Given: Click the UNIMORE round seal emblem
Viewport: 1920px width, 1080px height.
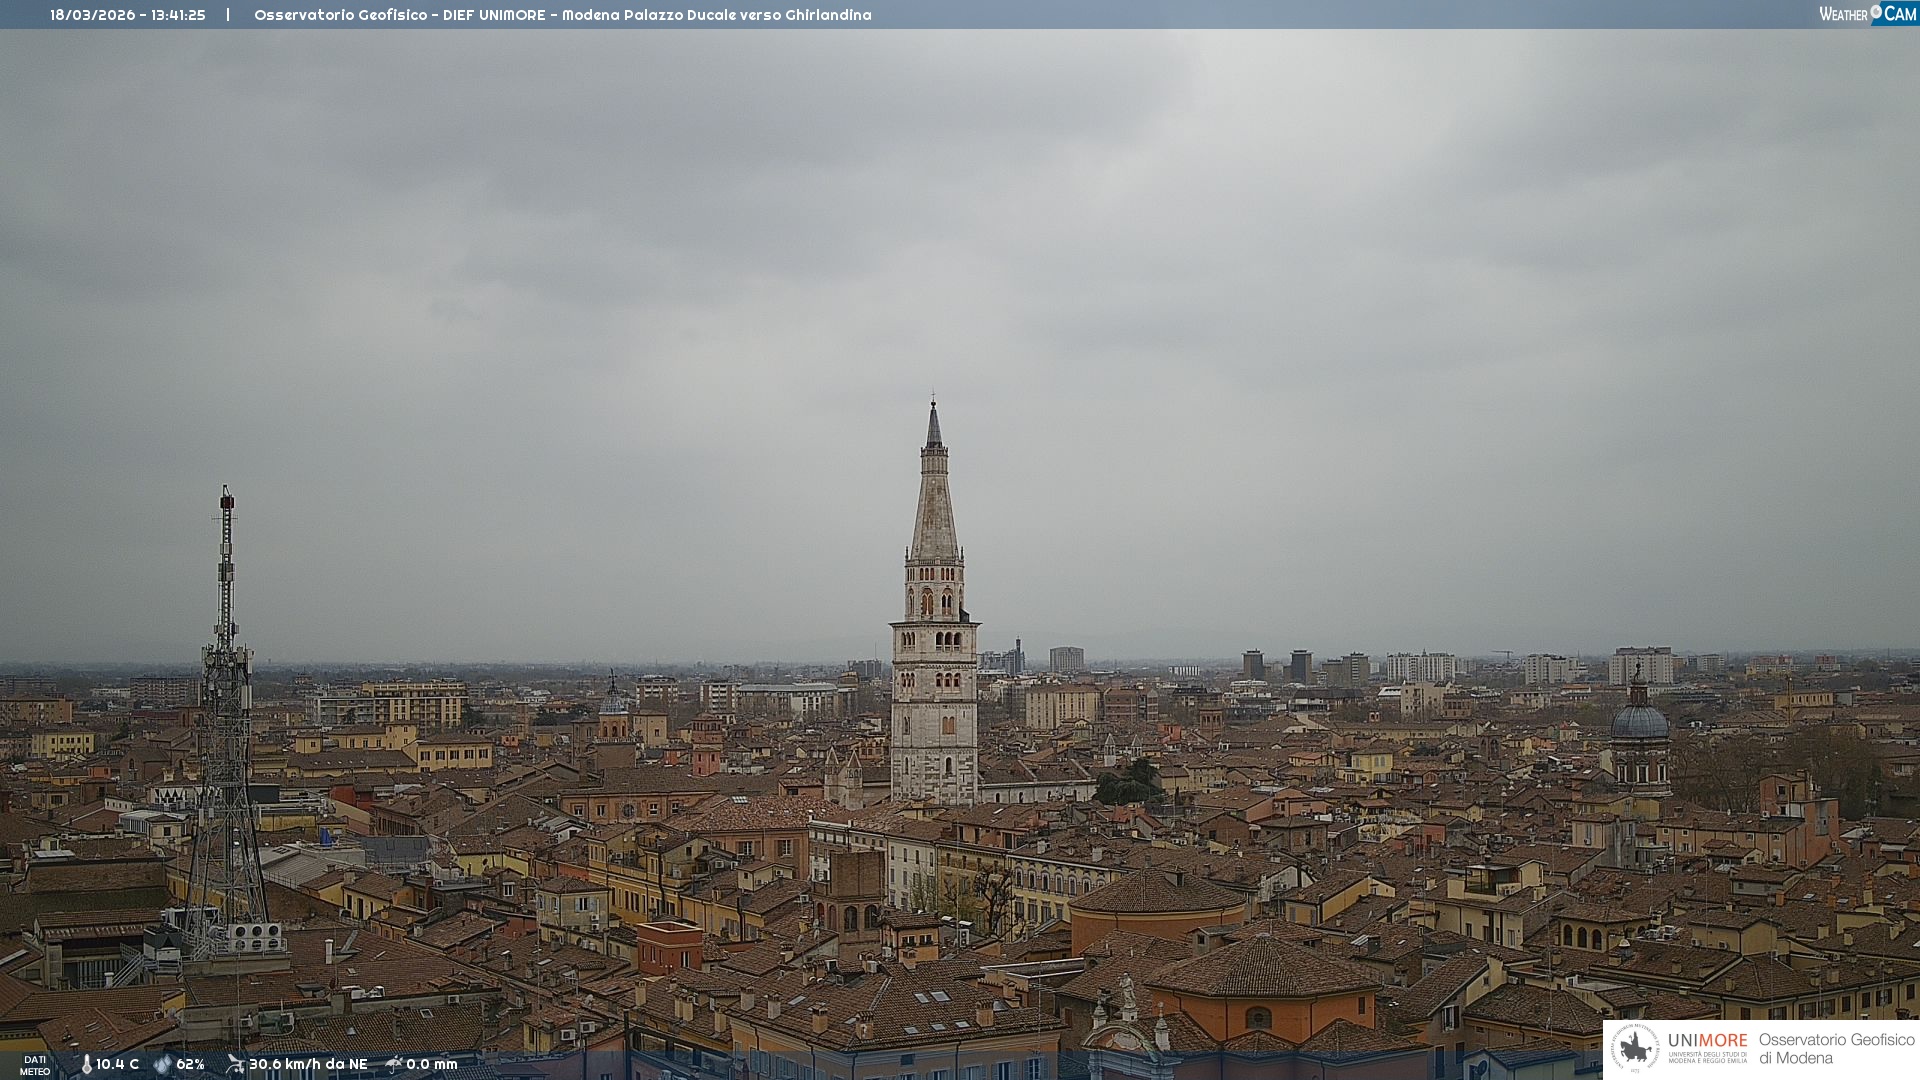Looking at the screenshot, I should pos(1635,1049).
